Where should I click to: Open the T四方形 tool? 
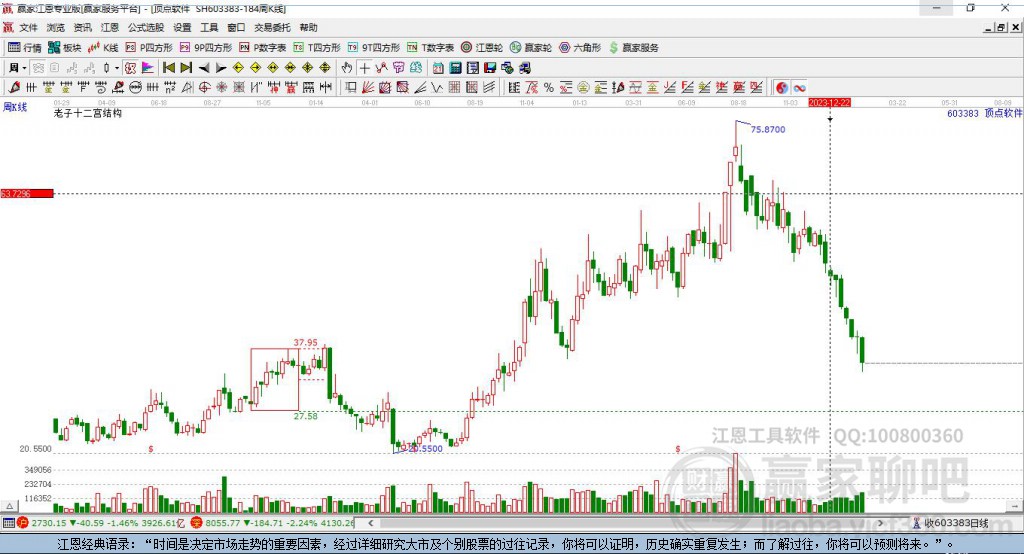click(317, 48)
